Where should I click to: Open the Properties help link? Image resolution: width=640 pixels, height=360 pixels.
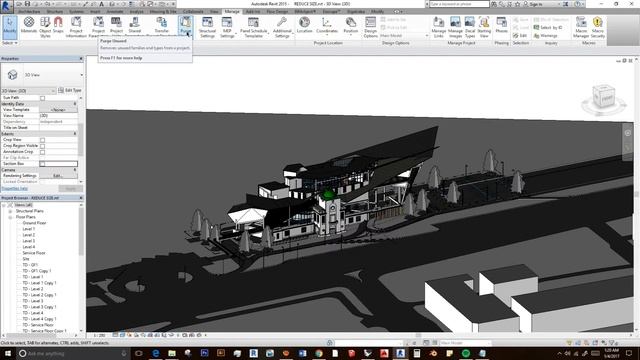(x=15, y=189)
